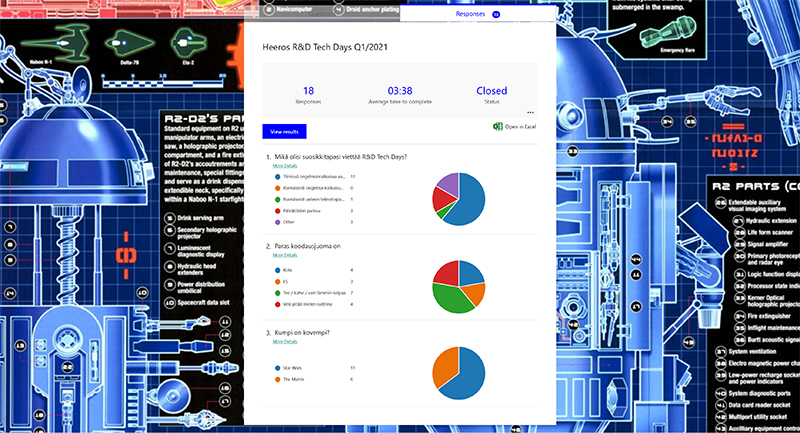The width and height of the screenshot is (800, 433).
Task: Click the purple legend dot for Other
Action: pos(278,222)
